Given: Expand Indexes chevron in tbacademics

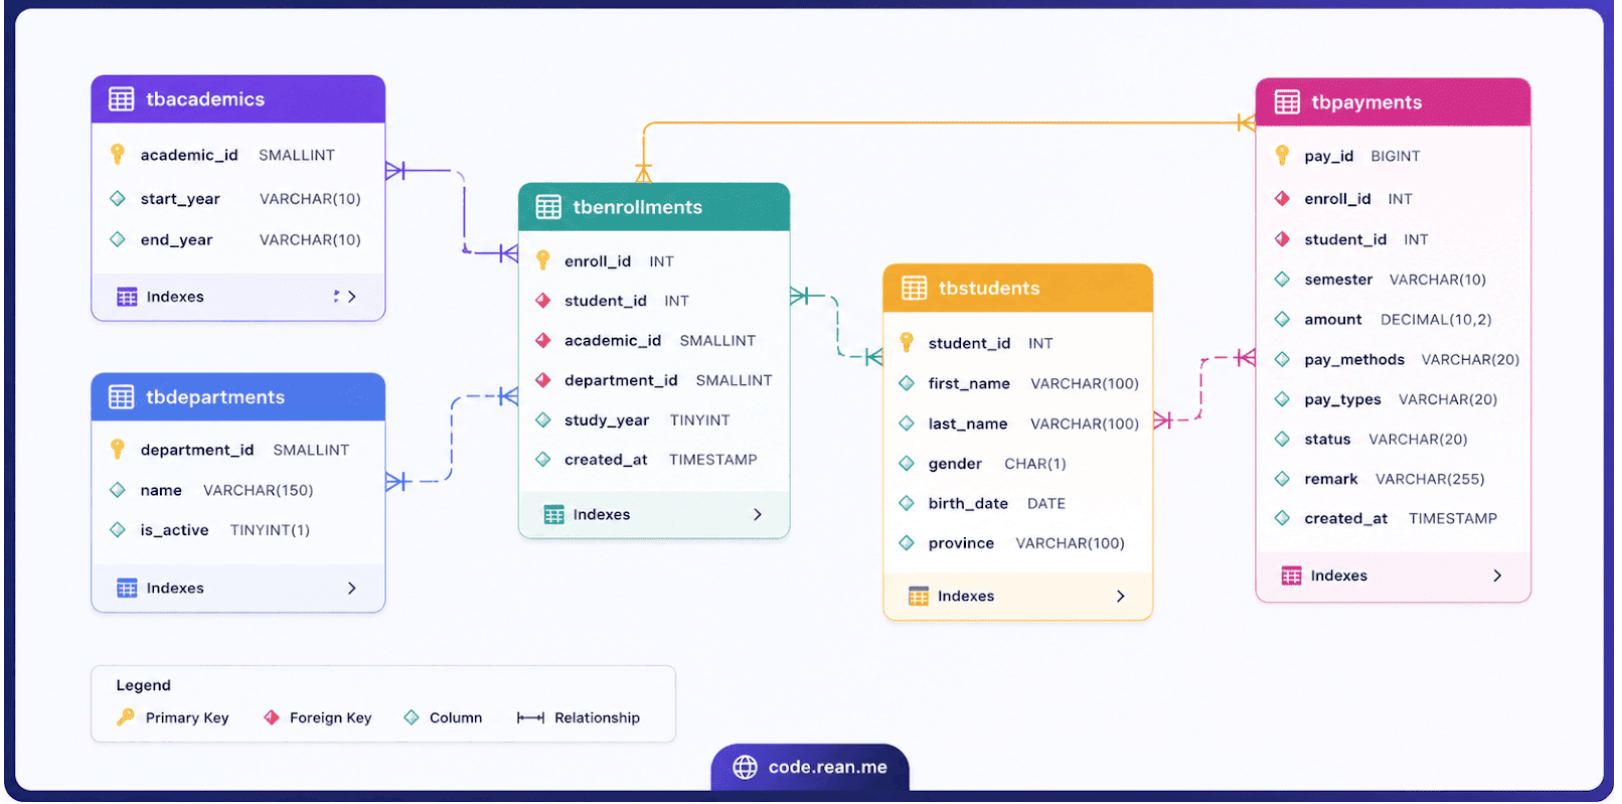Looking at the screenshot, I should click(x=351, y=296).
